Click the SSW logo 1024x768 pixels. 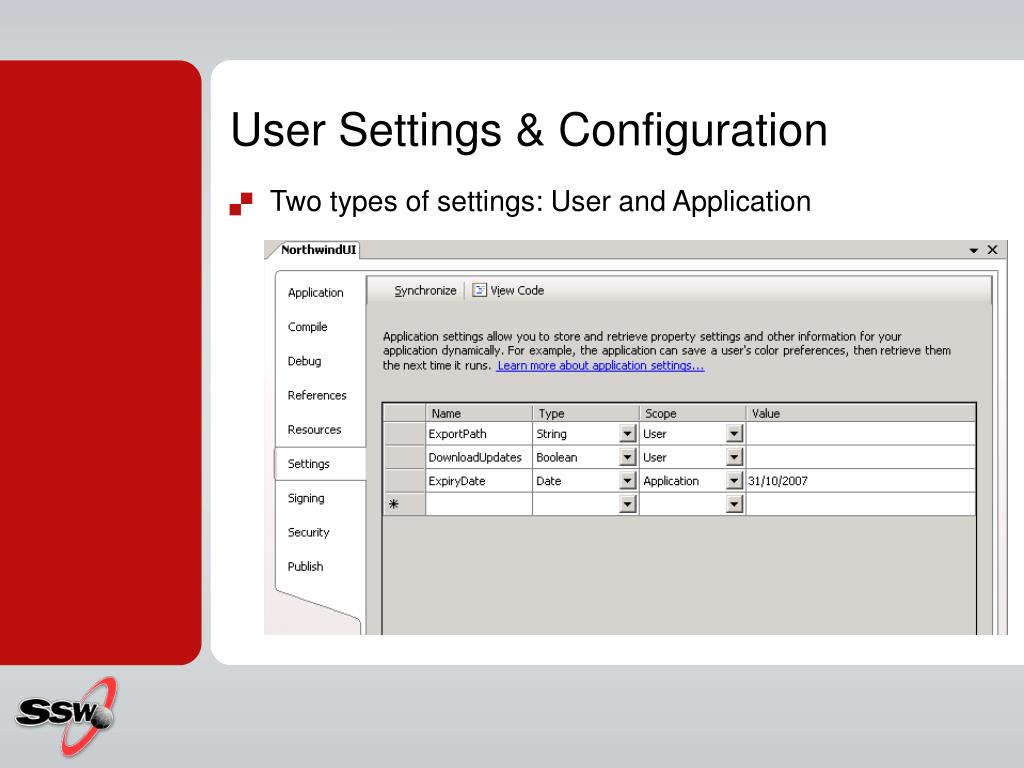tap(67, 716)
